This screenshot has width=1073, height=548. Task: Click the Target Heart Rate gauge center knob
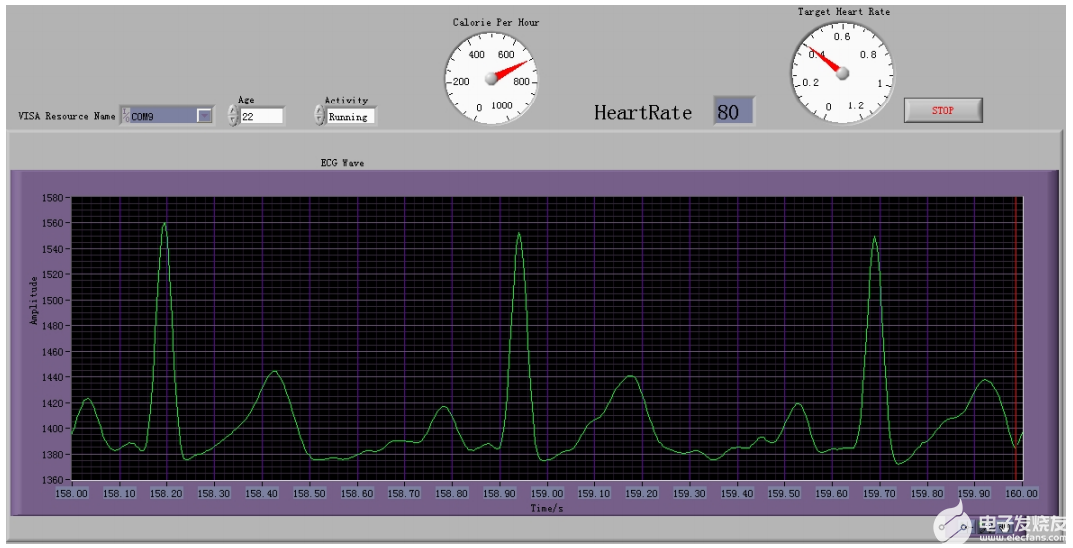[841, 73]
